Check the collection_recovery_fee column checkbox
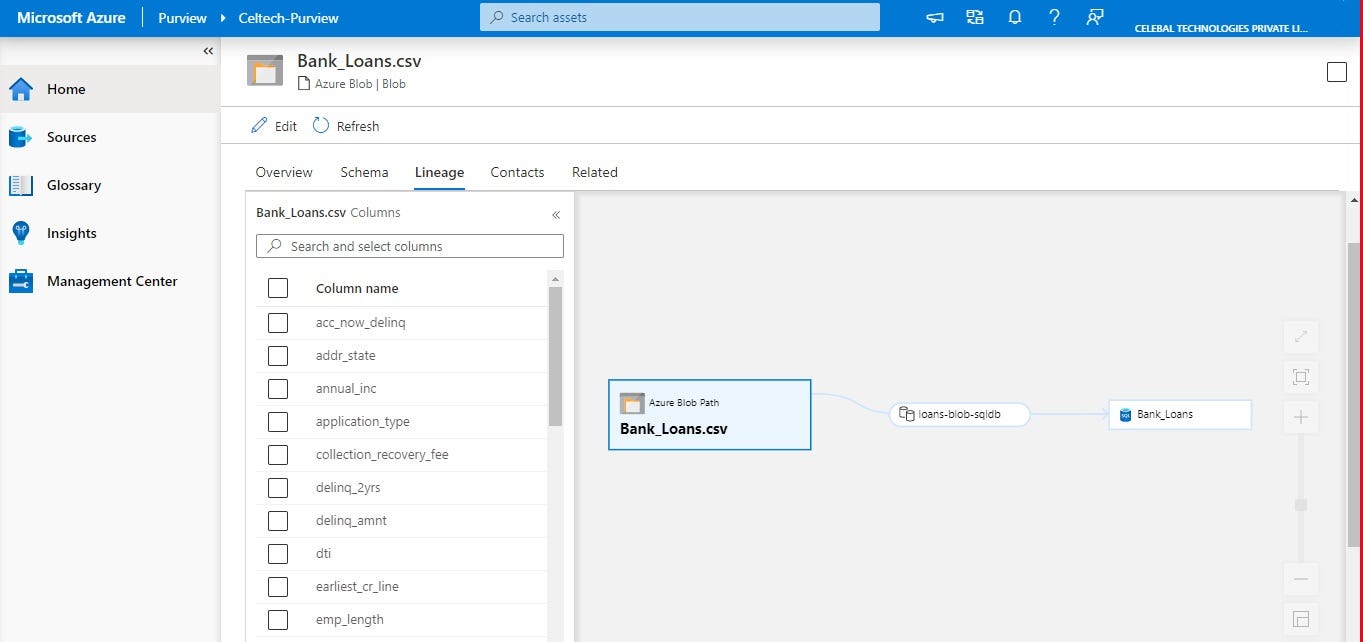 click(x=278, y=454)
